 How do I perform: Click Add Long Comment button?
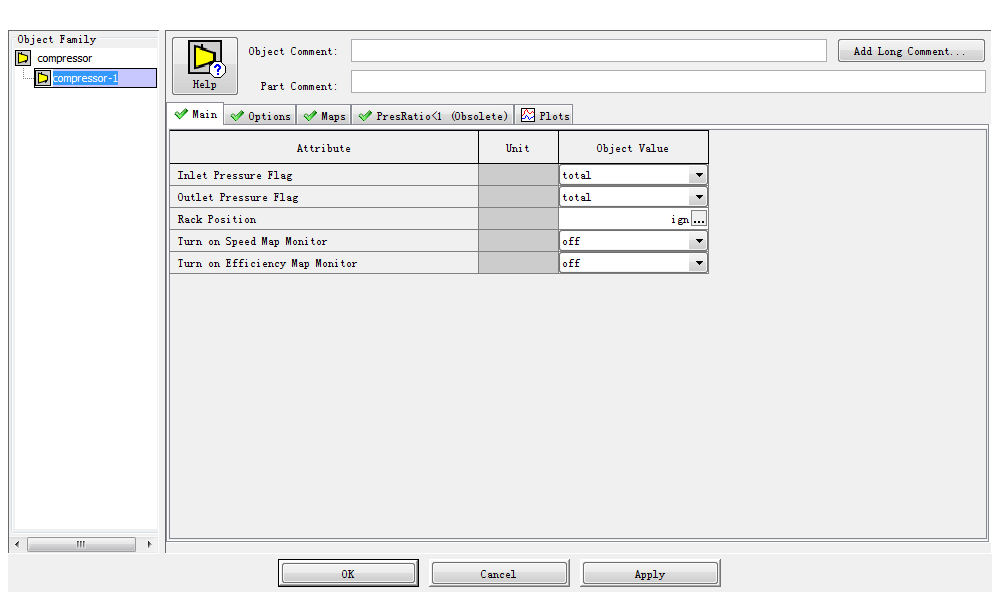coord(911,51)
